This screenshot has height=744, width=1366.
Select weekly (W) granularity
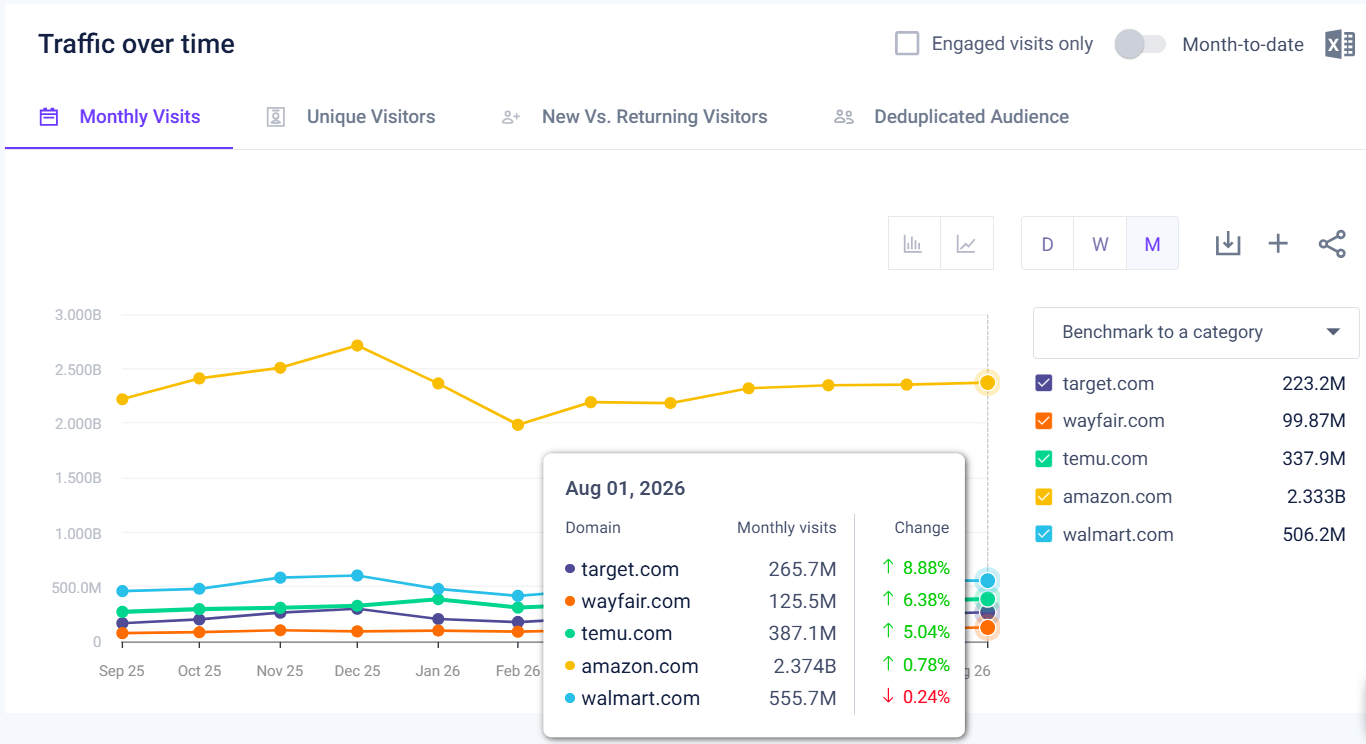pyautogui.click(x=1100, y=243)
